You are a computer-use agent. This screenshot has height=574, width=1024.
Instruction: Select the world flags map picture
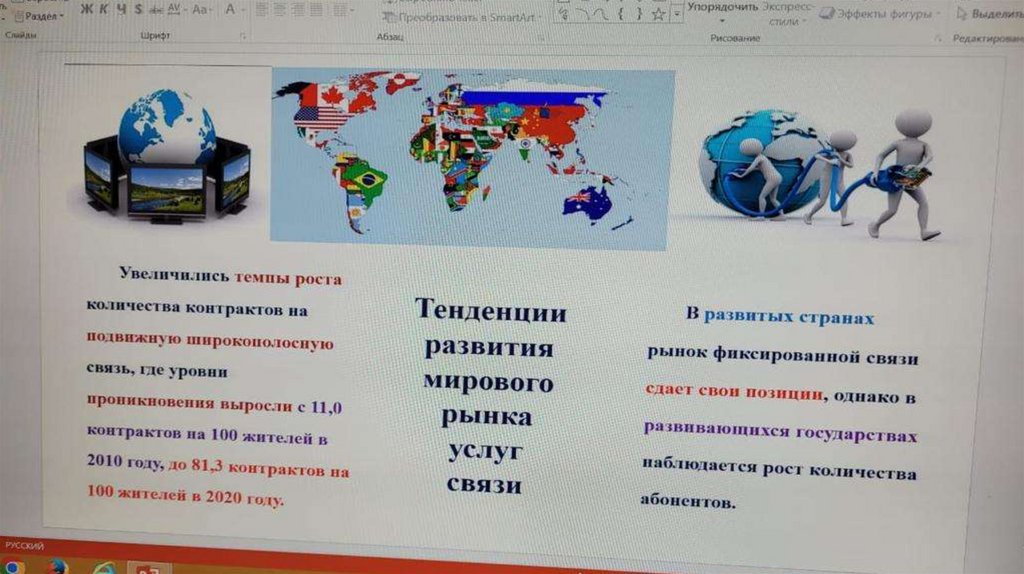point(472,159)
